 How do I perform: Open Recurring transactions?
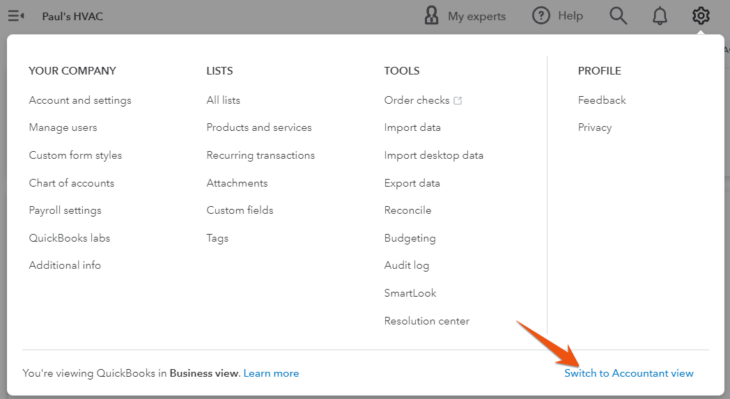click(x=261, y=156)
